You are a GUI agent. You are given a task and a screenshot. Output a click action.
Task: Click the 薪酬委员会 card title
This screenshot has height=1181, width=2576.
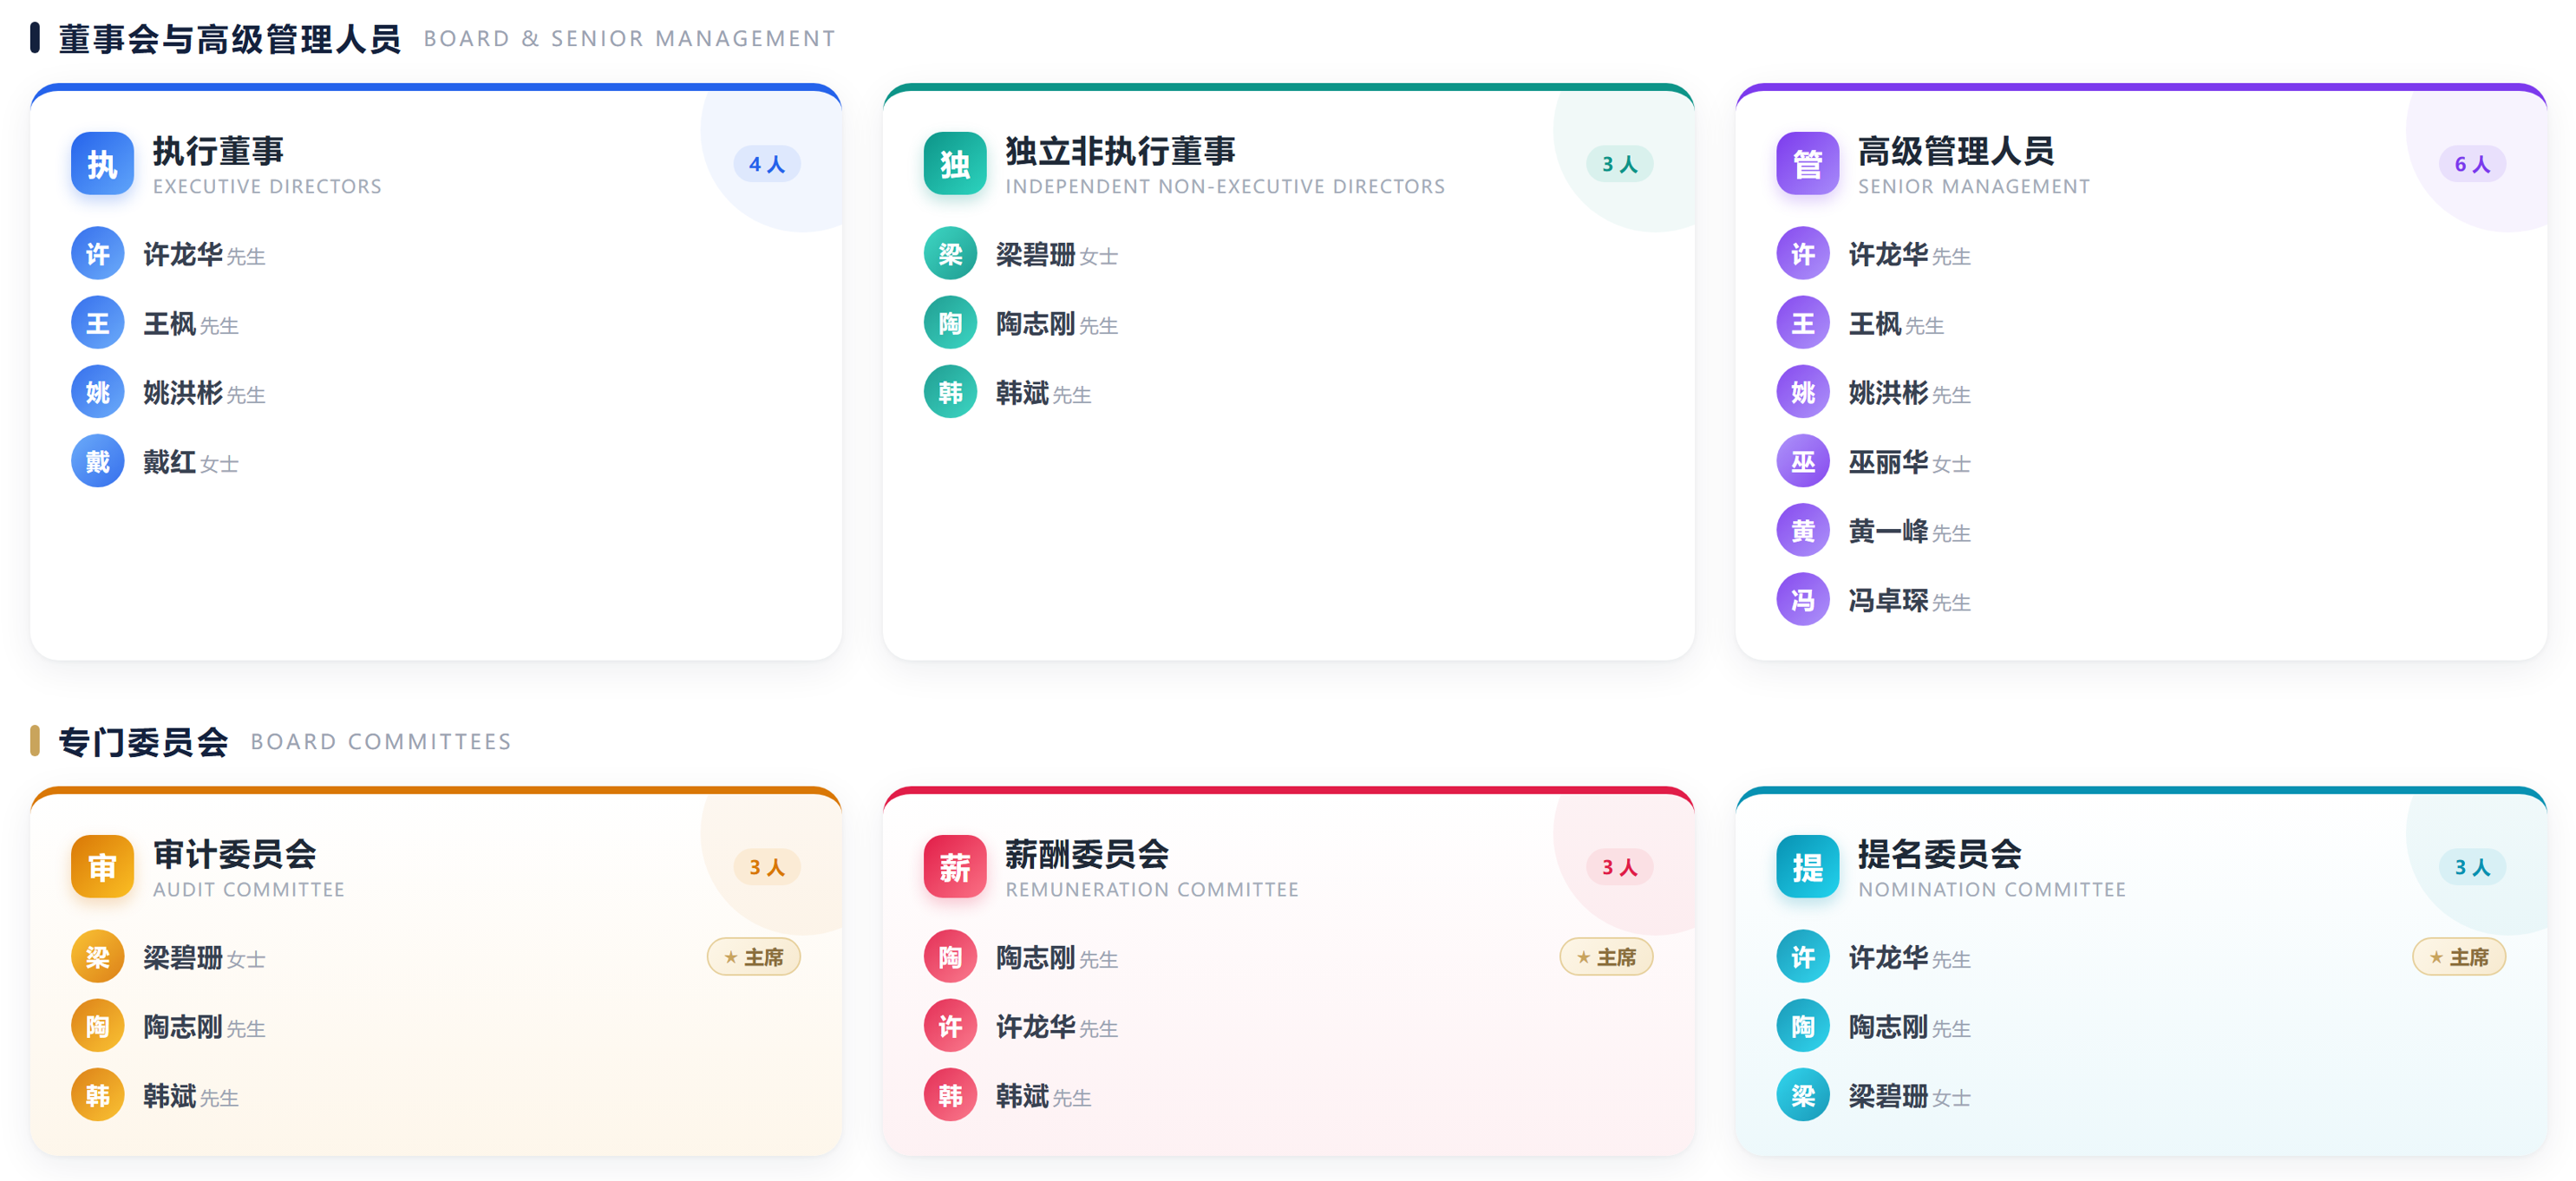pos(1087,854)
